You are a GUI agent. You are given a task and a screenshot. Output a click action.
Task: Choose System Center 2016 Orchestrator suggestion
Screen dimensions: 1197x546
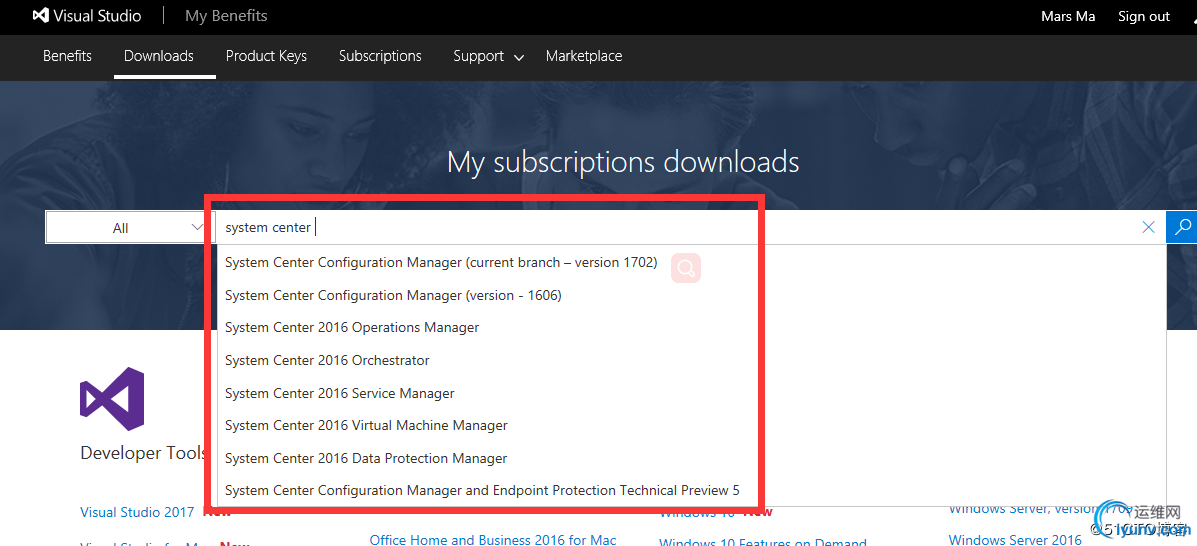coord(327,360)
